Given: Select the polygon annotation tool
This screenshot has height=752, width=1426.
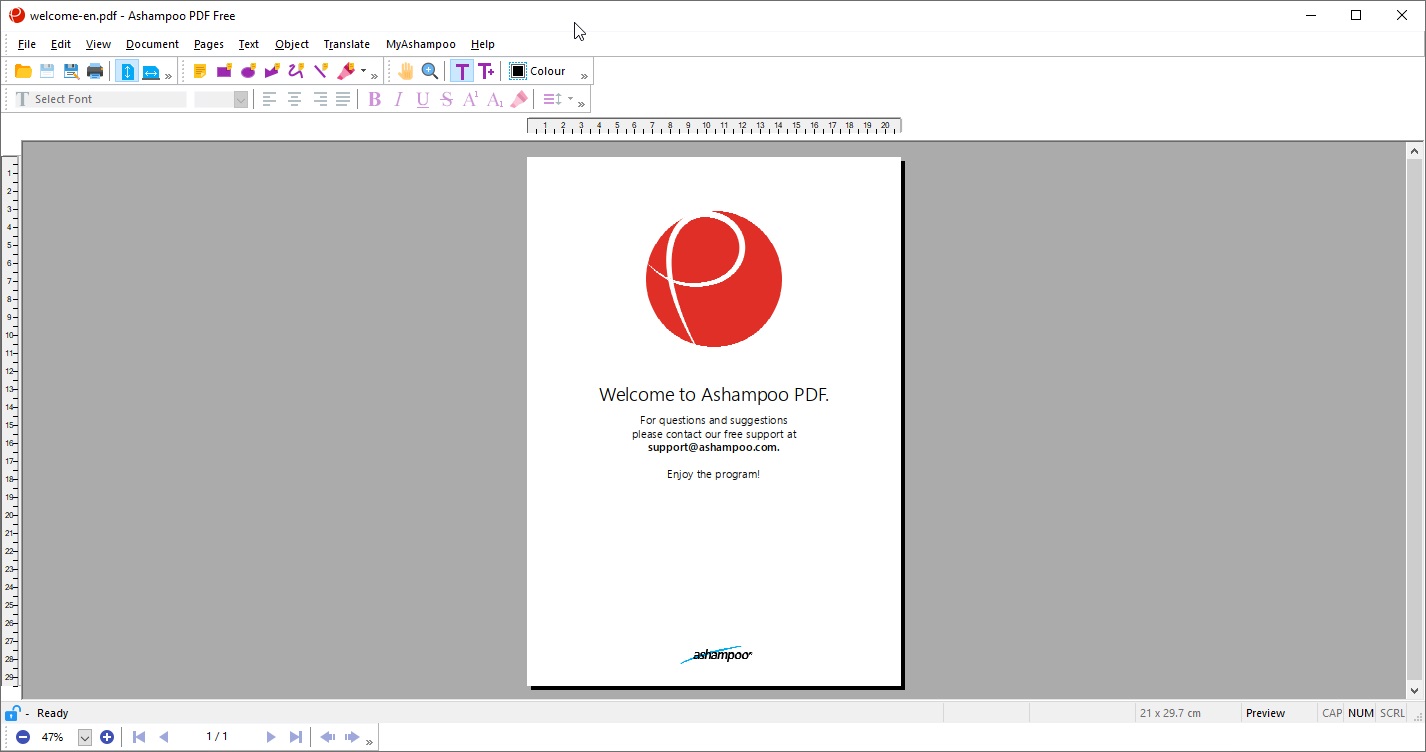Looking at the screenshot, I should pyautogui.click(x=272, y=71).
